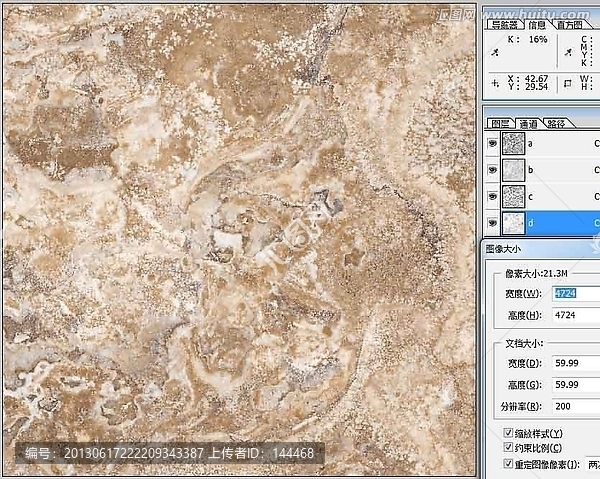Click the selection size icon beside W H
The image size is (600, 479).
tap(568, 83)
